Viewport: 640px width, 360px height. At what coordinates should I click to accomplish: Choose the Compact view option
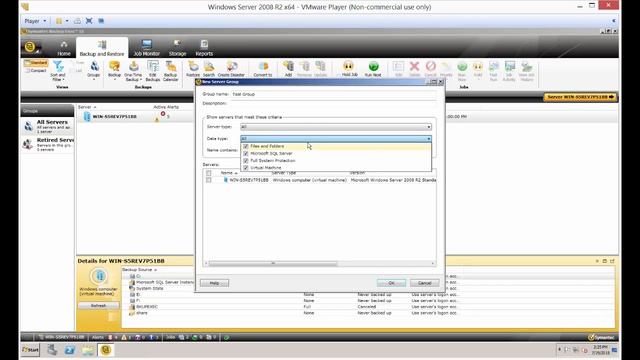tap(36, 71)
